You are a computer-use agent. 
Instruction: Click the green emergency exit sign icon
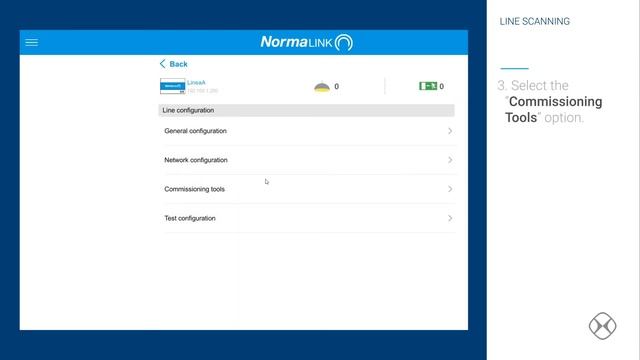pyautogui.click(x=428, y=86)
